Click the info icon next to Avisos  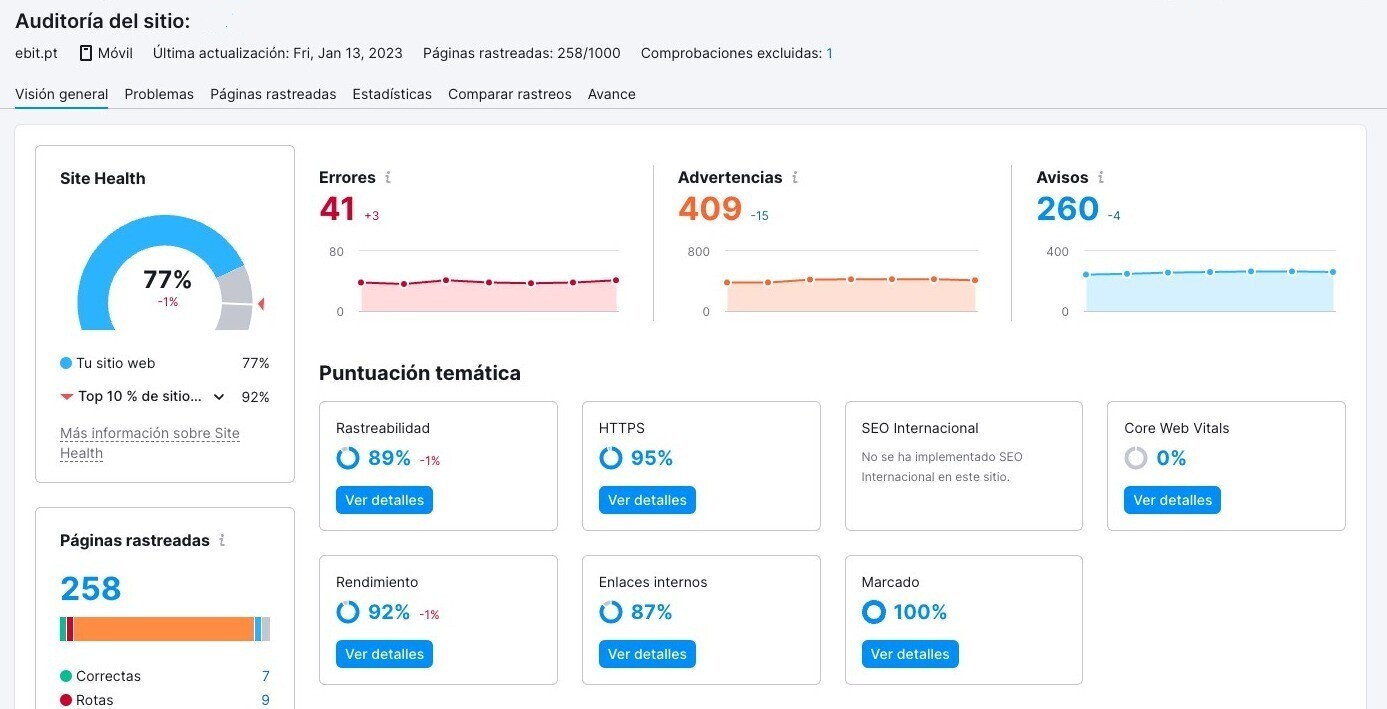[x=1099, y=177]
